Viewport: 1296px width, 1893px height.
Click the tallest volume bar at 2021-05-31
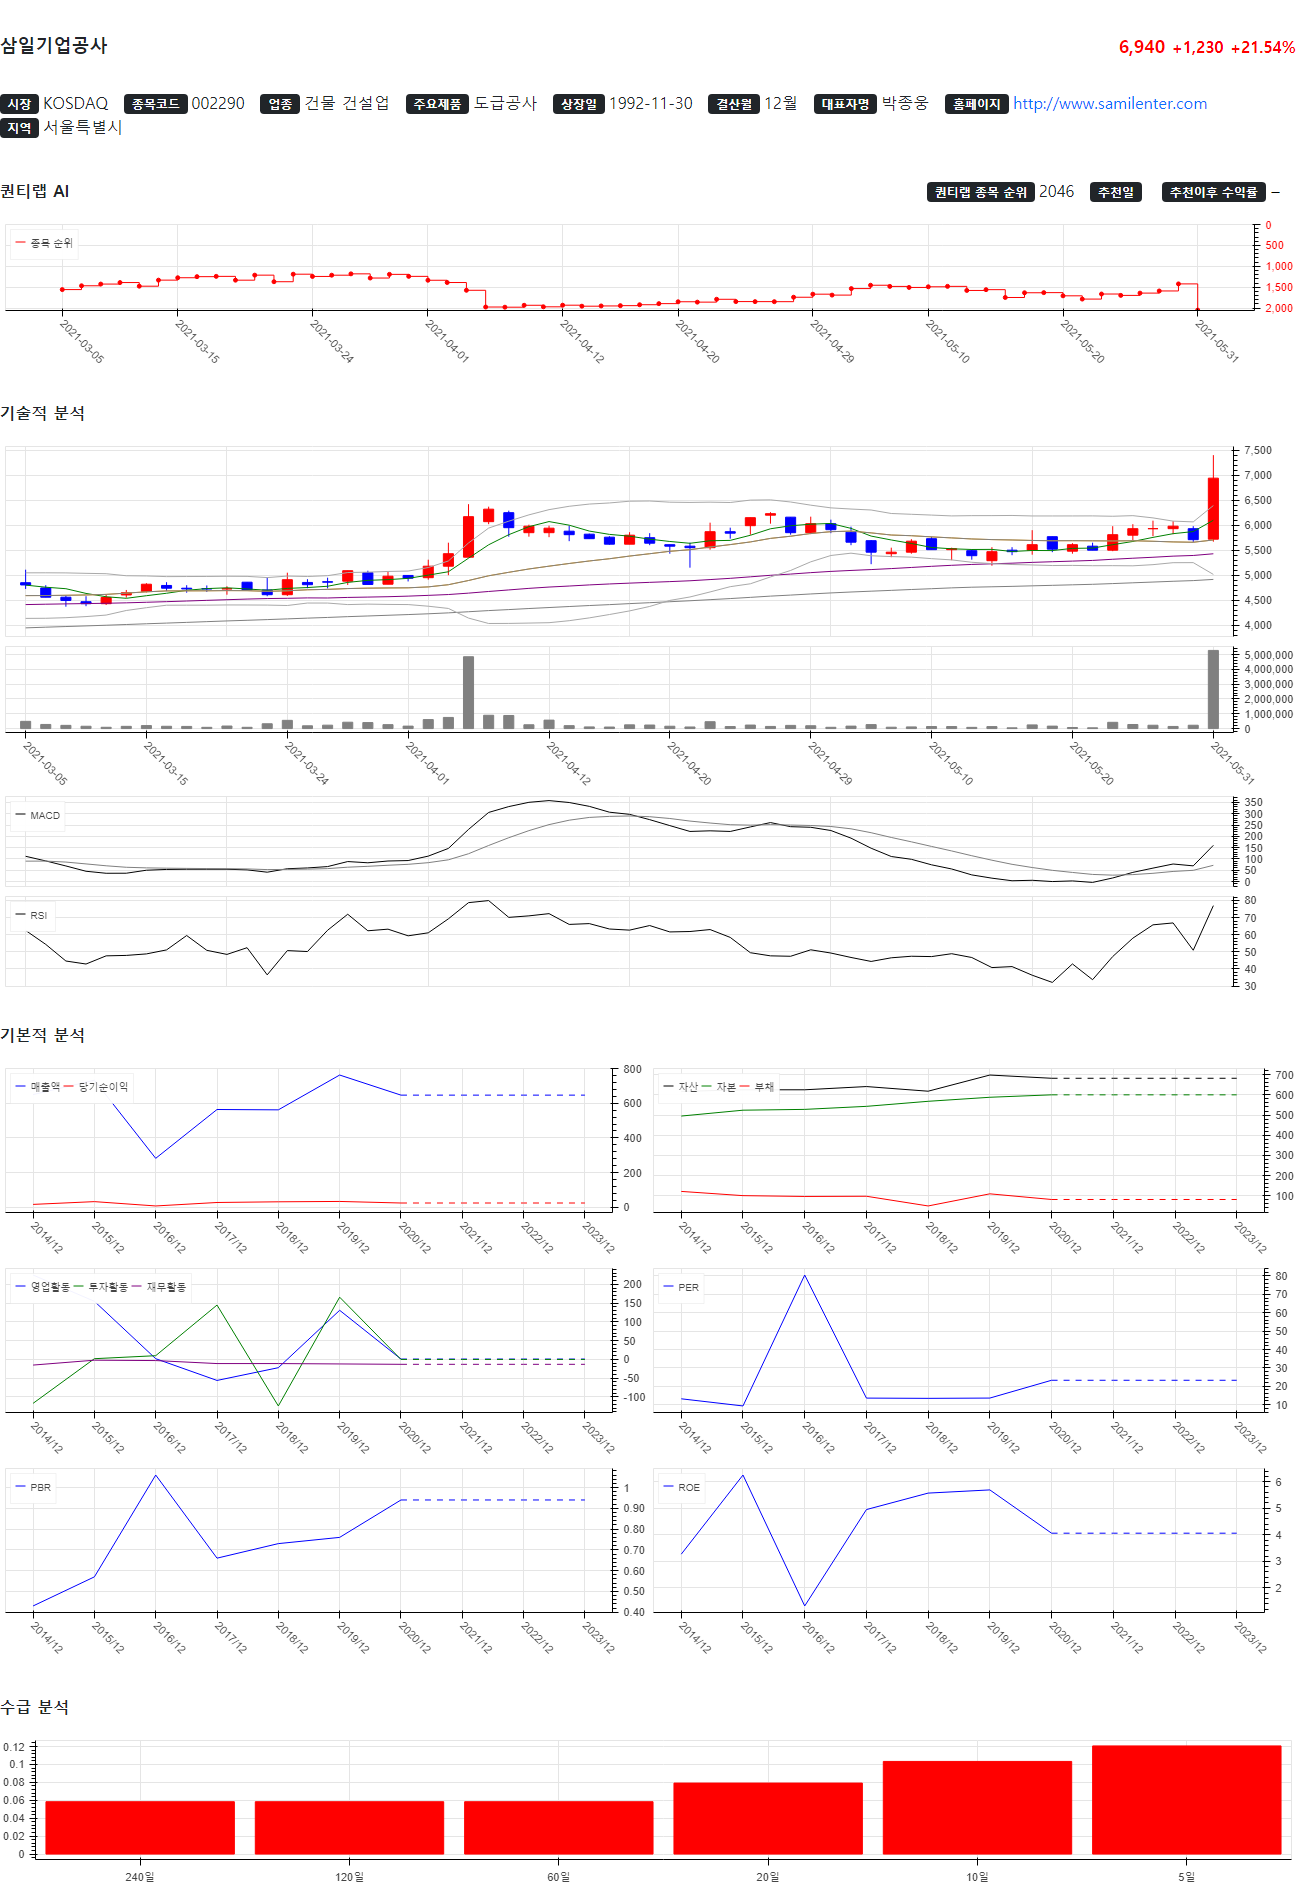pos(1213,689)
